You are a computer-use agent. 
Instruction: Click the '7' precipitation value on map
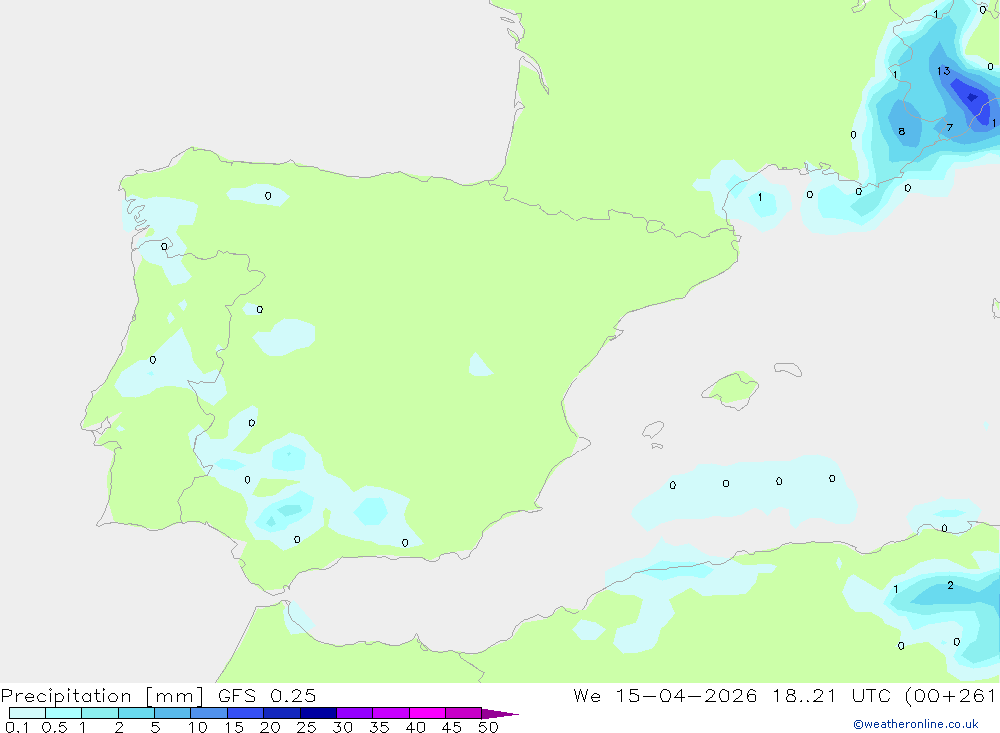[950, 128]
